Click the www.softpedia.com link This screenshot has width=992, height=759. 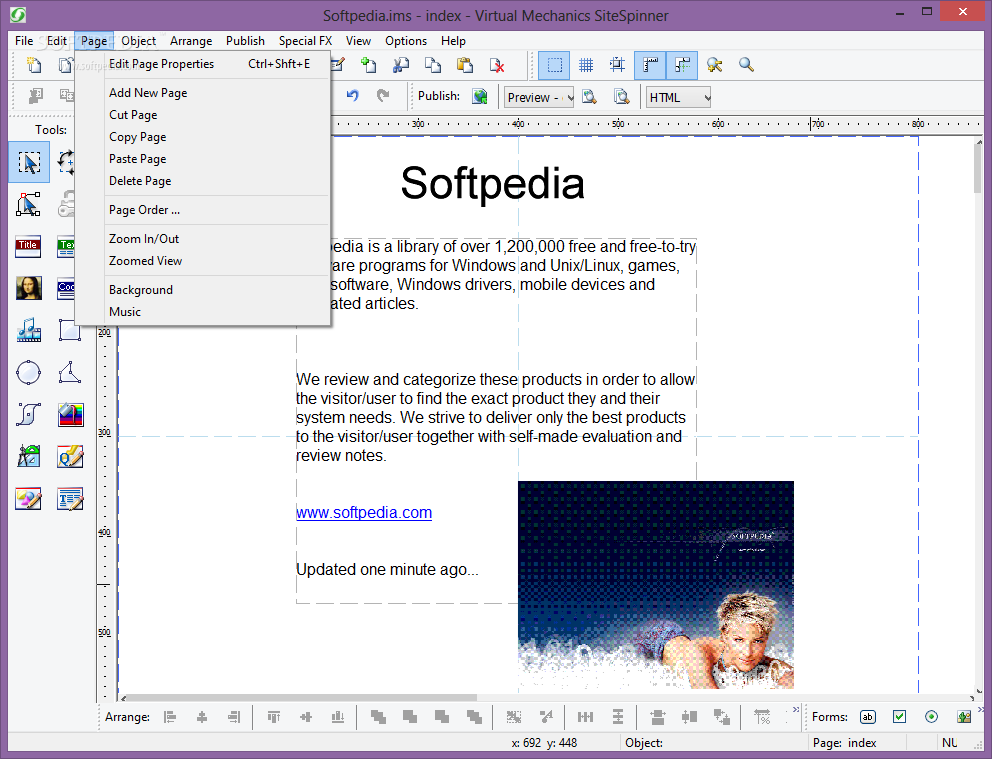[x=364, y=512]
